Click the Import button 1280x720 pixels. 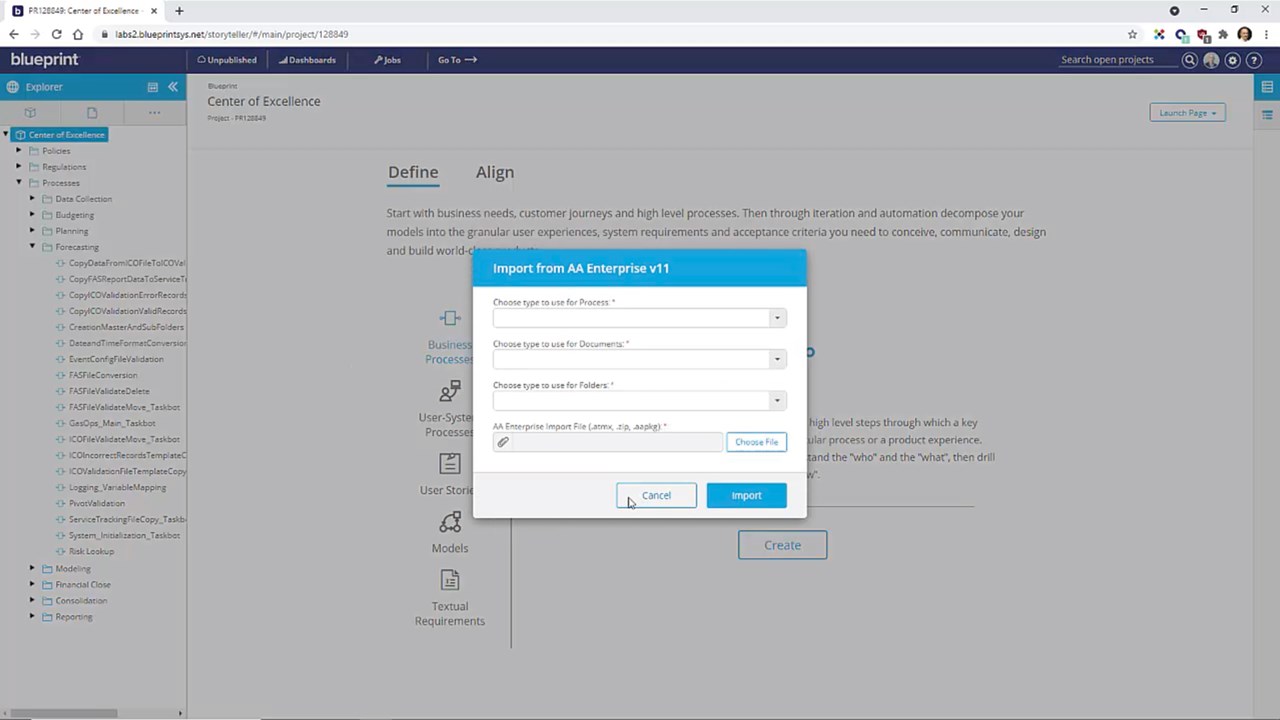coord(746,495)
